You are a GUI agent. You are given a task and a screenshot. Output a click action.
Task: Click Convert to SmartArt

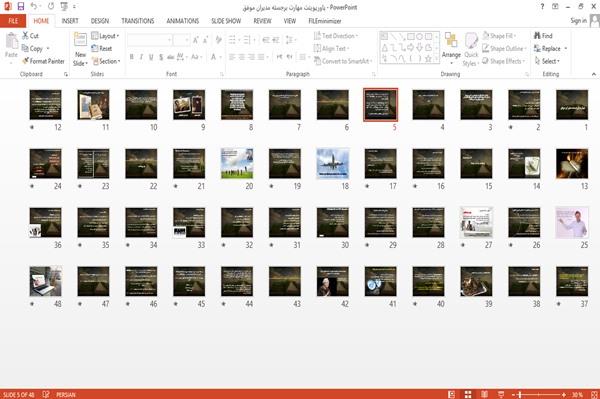[343, 61]
